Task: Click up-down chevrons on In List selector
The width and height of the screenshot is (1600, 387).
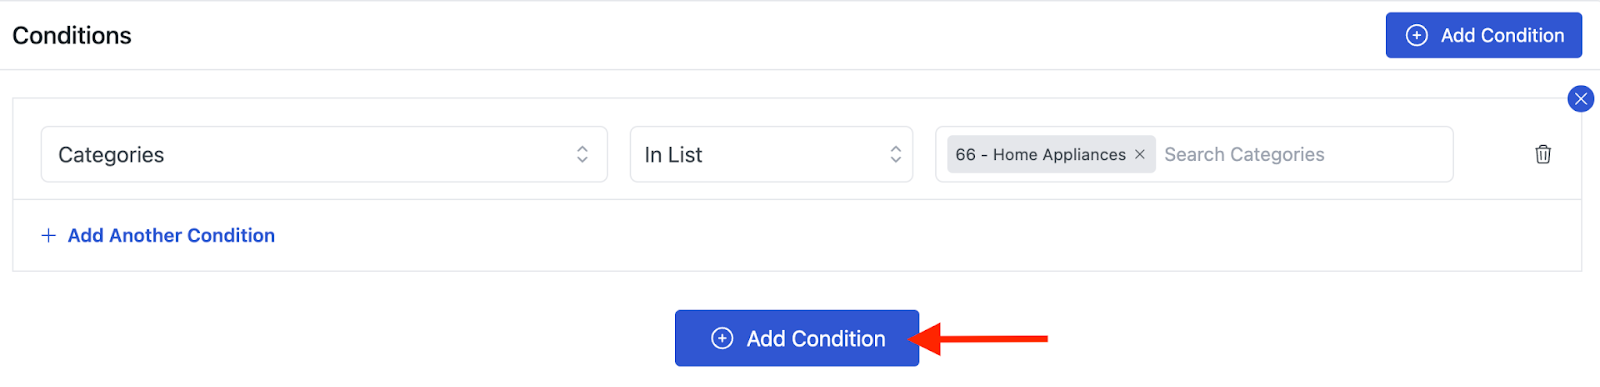Action: pos(896,154)
